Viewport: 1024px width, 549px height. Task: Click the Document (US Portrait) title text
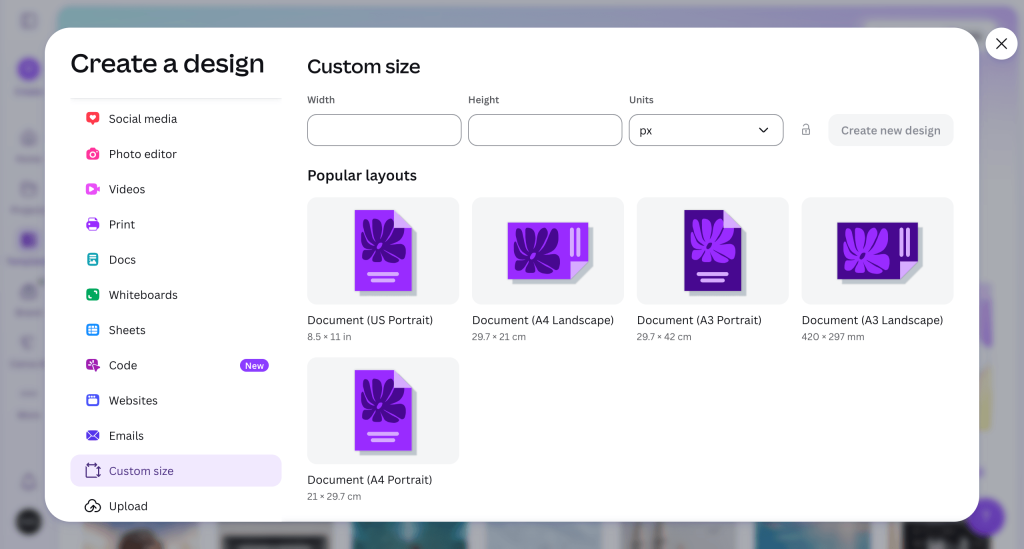[370, 320]
